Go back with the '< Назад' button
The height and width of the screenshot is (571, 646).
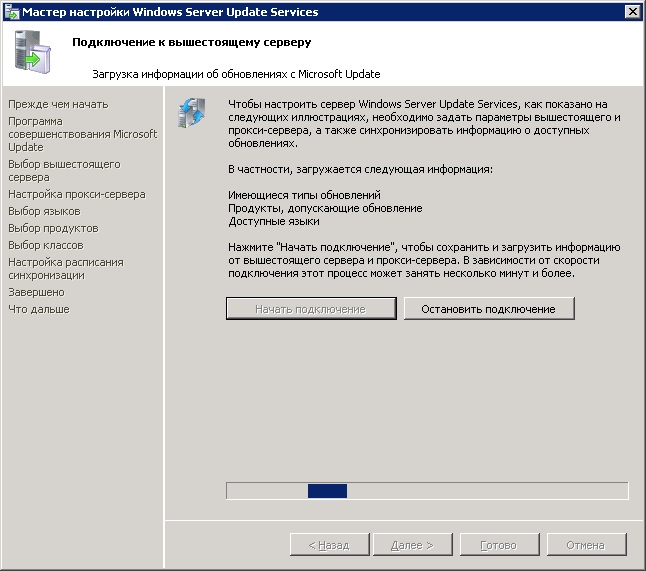[x=330, y=545]
